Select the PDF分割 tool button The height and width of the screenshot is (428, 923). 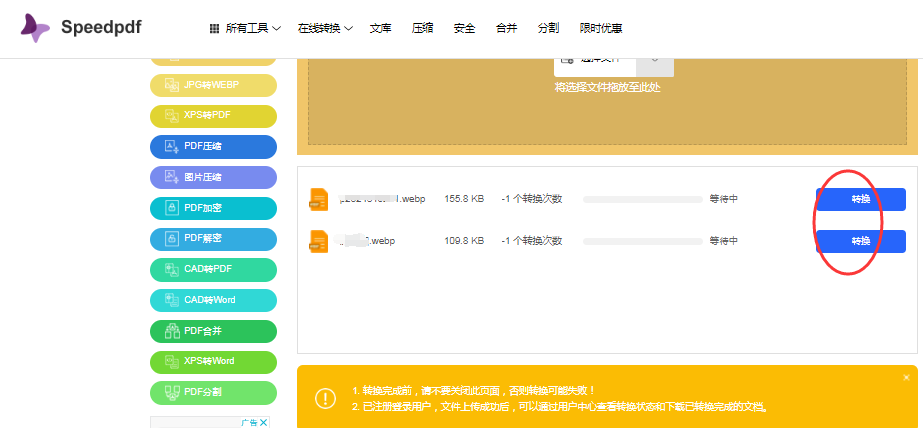point(213,393)
